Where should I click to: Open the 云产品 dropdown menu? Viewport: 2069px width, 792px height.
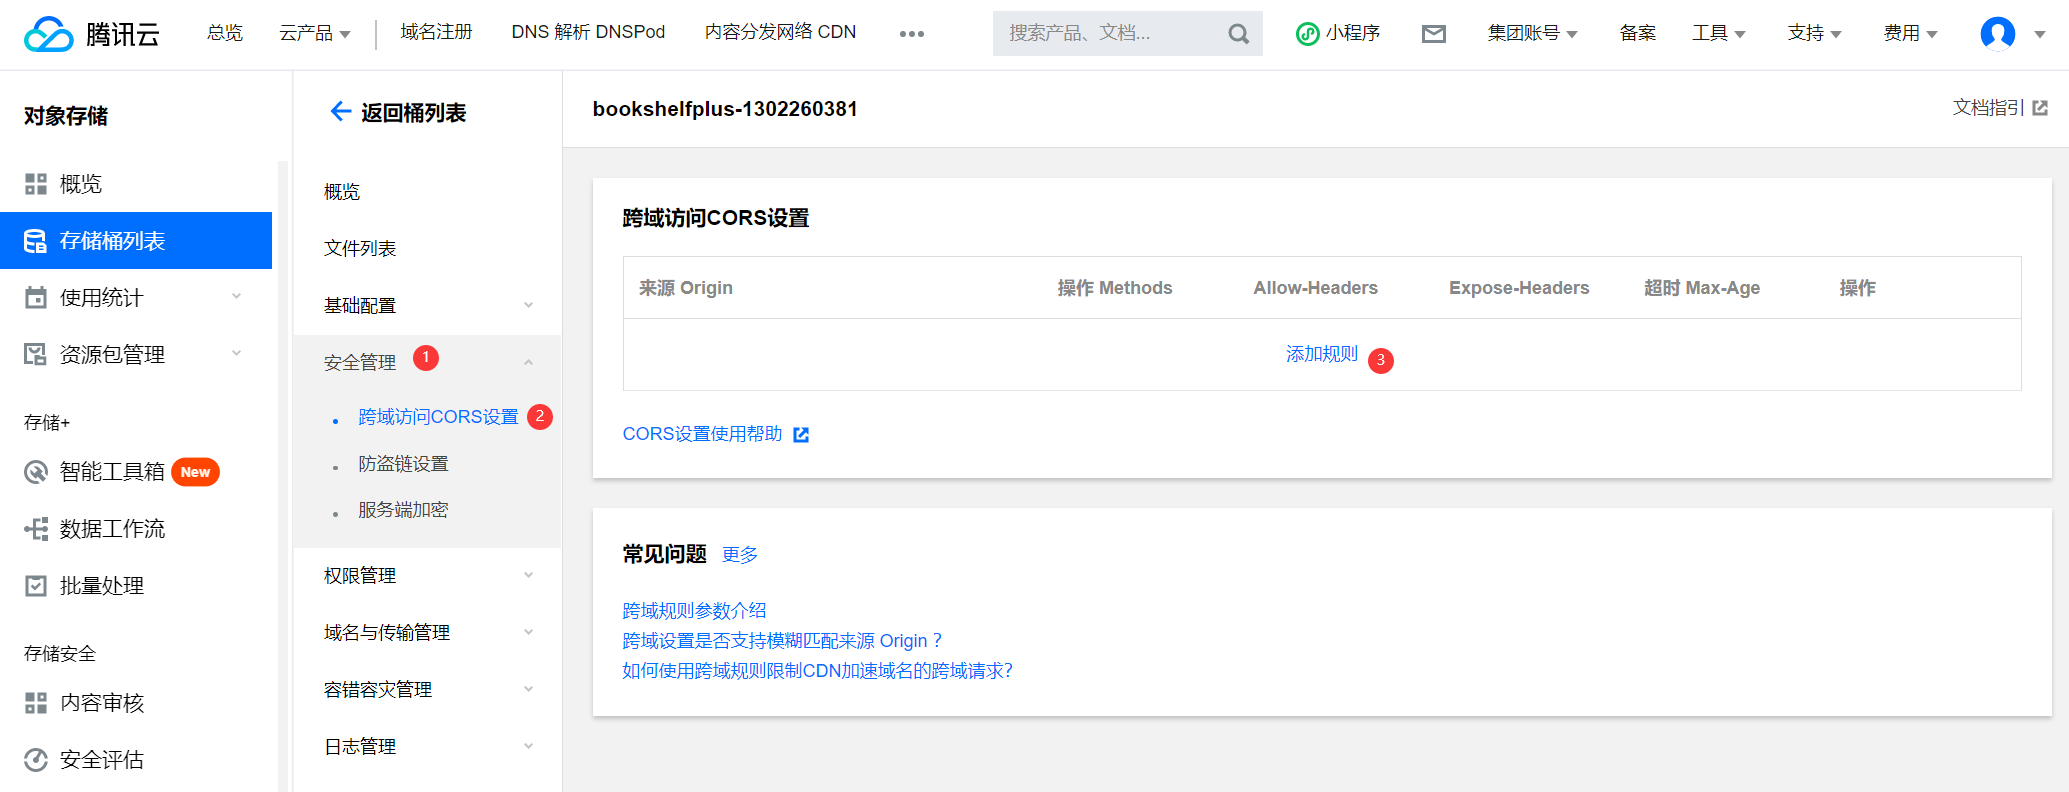[314, 33]
